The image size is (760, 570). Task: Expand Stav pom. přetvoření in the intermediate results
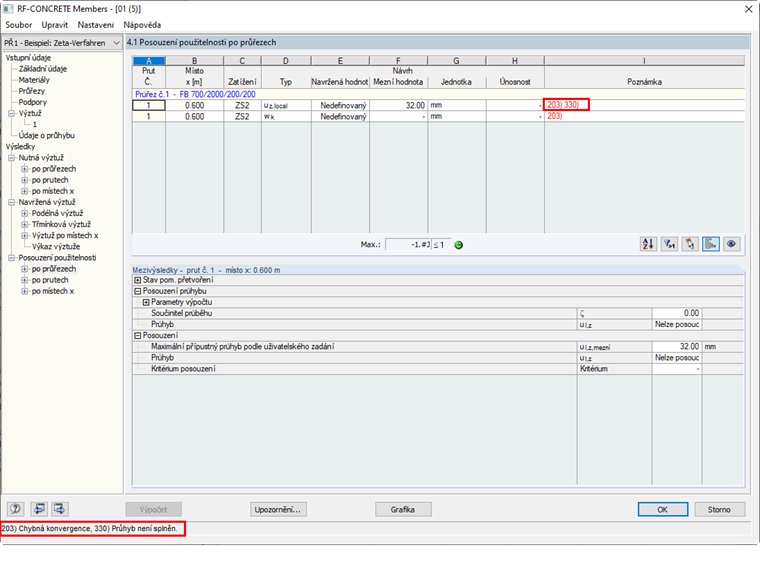(138, 280)
